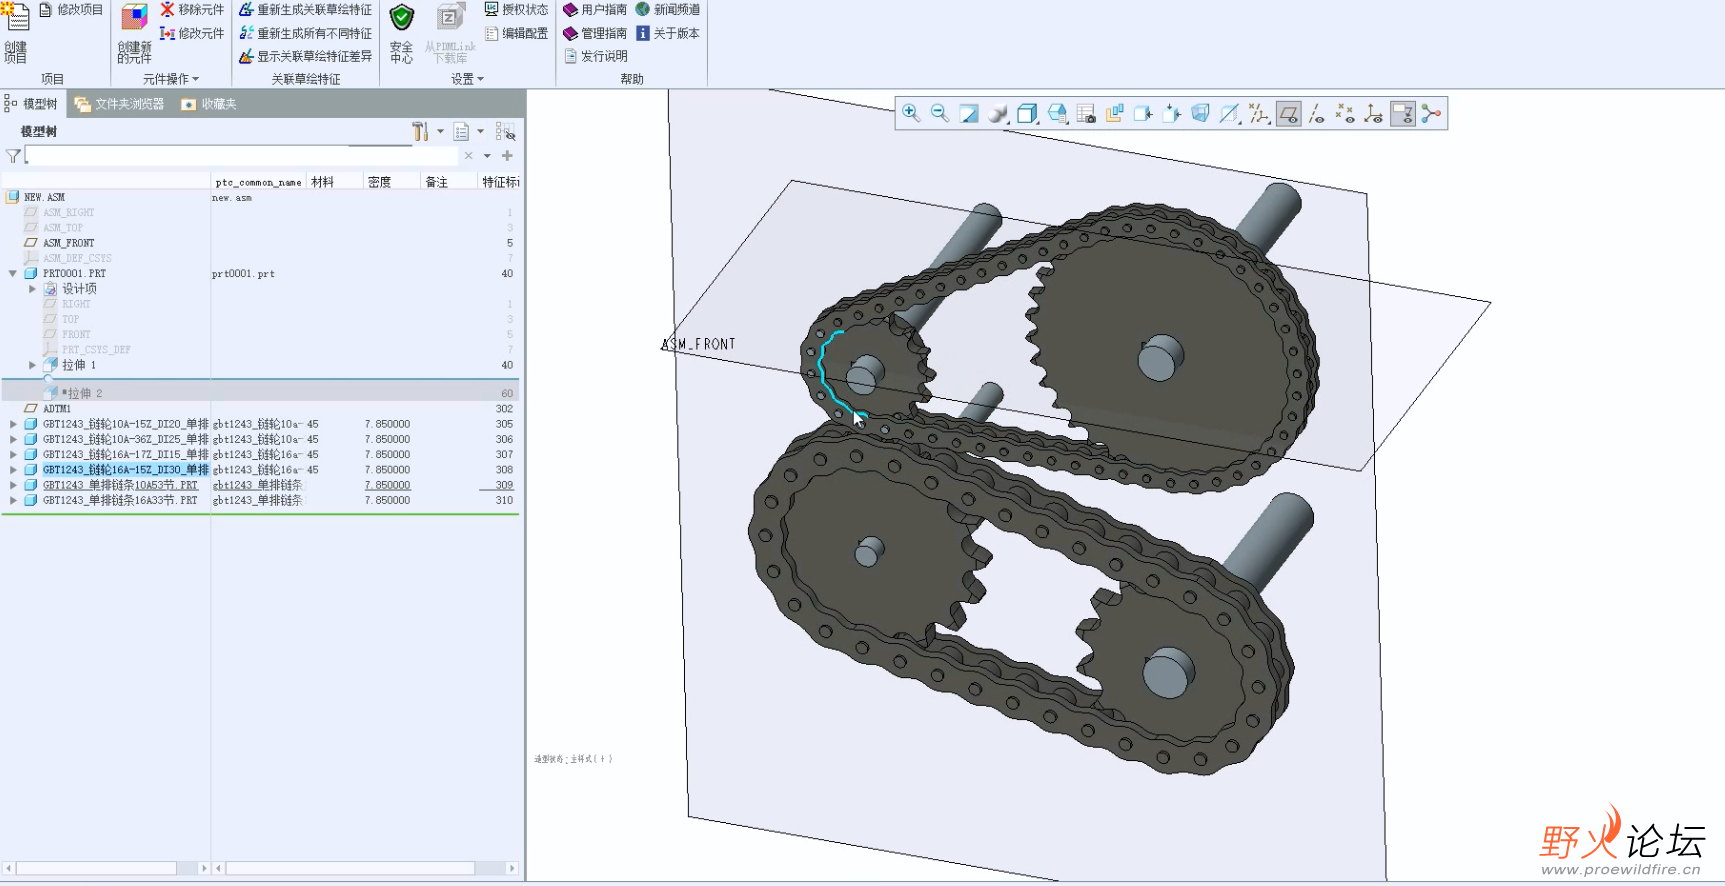Click the model tree filter funnel icon
Screen dimensions: 1725x886
[13, 156]
